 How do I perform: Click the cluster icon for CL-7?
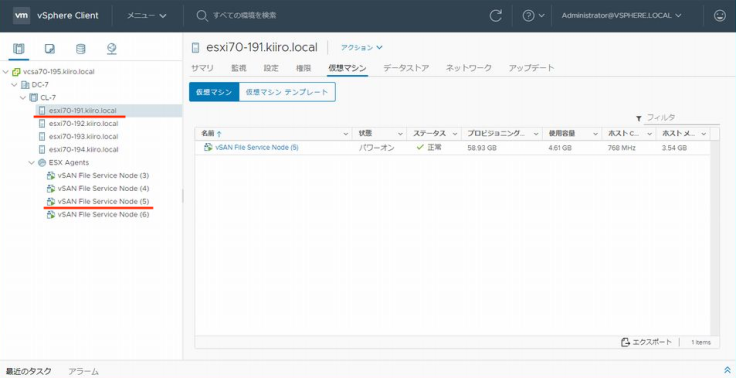coord(33,98)
